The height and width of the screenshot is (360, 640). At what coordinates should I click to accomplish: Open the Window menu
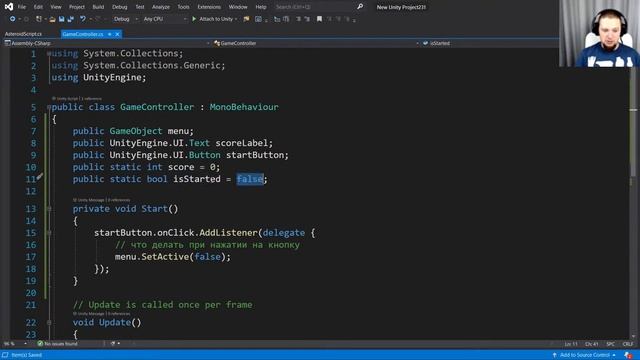238,7
